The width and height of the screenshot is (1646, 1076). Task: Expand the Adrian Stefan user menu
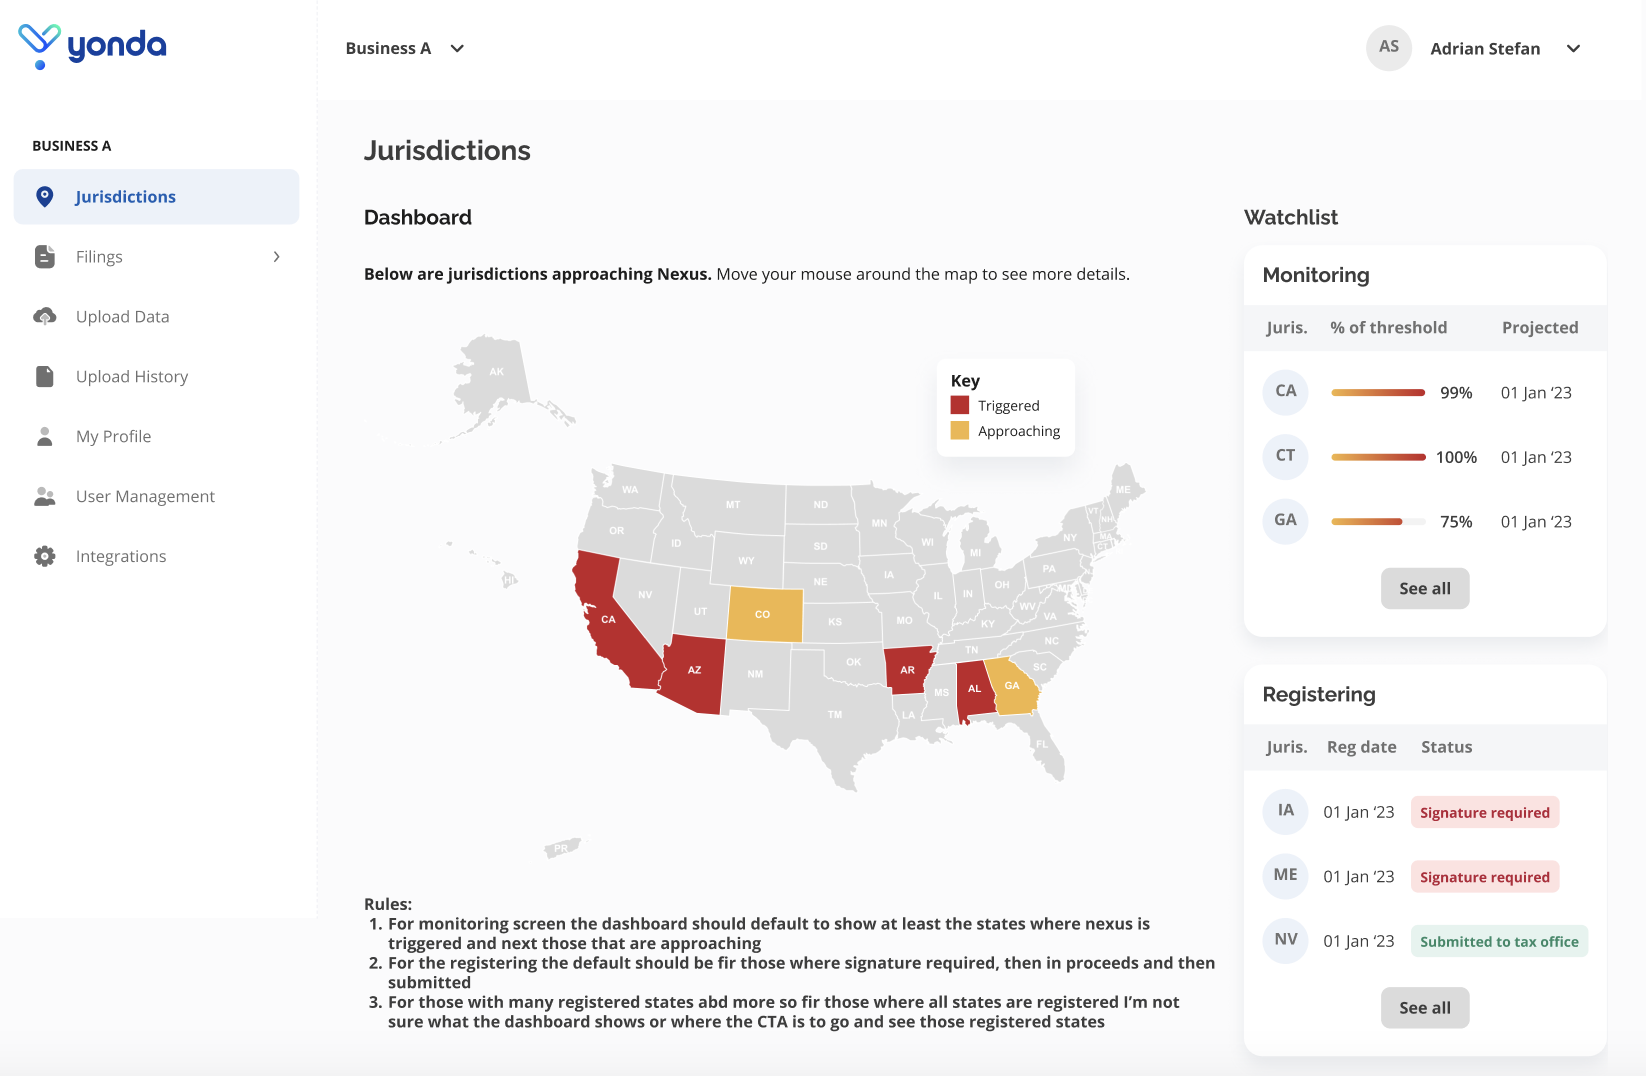coord(1573,49)
